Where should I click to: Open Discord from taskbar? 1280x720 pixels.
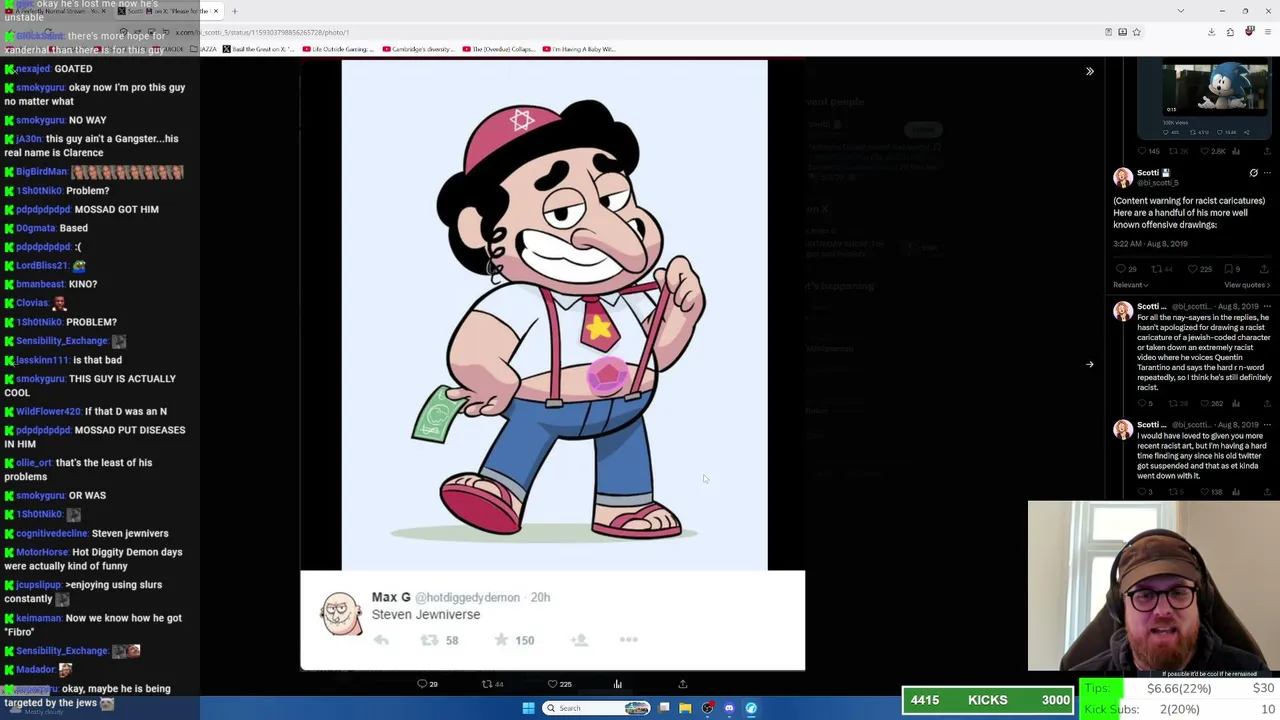(x=729, y=708)
